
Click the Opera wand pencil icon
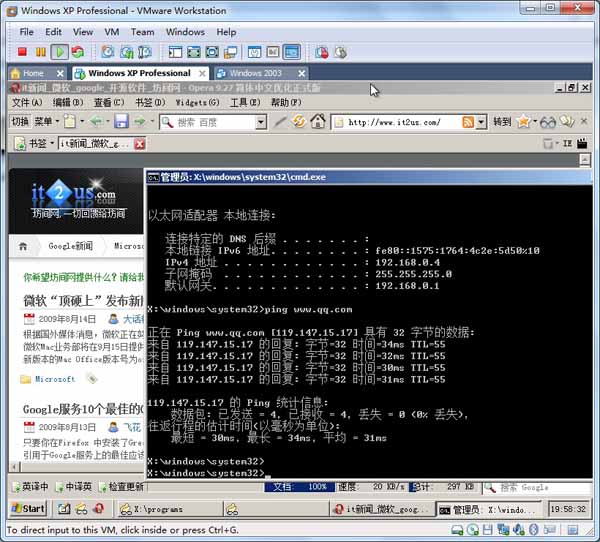point(280,122)
